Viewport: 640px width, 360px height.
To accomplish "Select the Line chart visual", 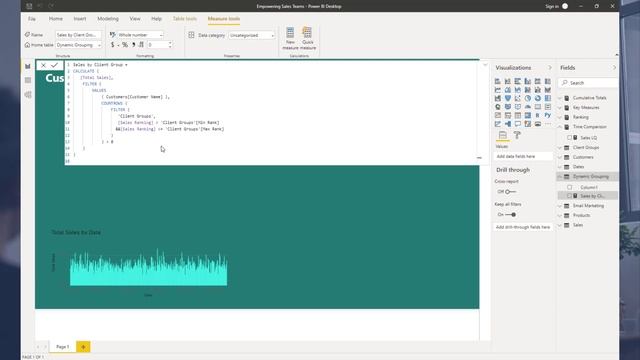I will coord(498,90).
